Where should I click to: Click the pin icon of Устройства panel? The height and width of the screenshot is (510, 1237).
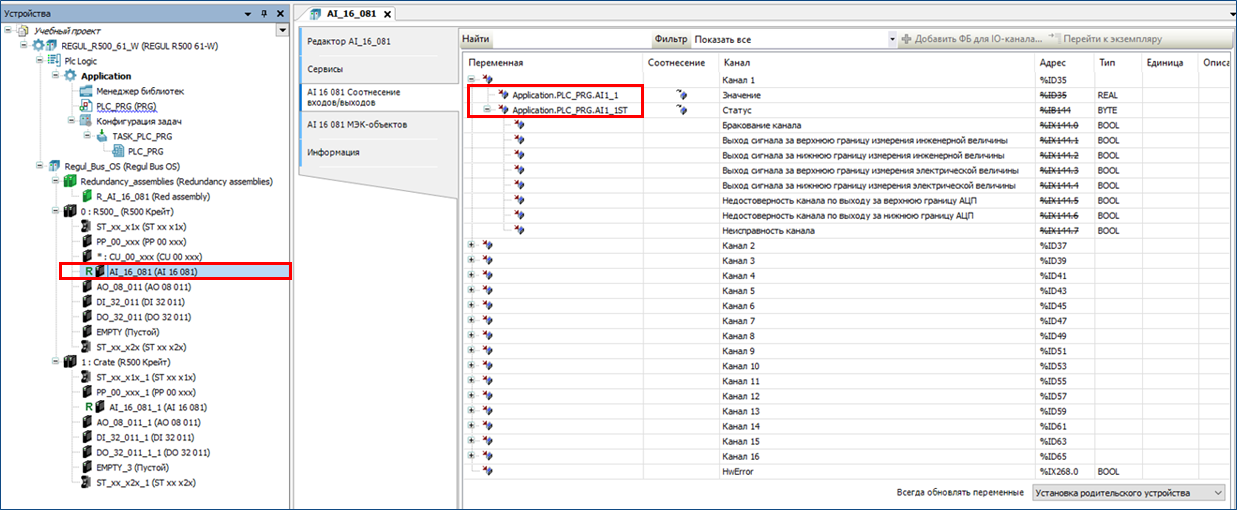coord(263,14)
